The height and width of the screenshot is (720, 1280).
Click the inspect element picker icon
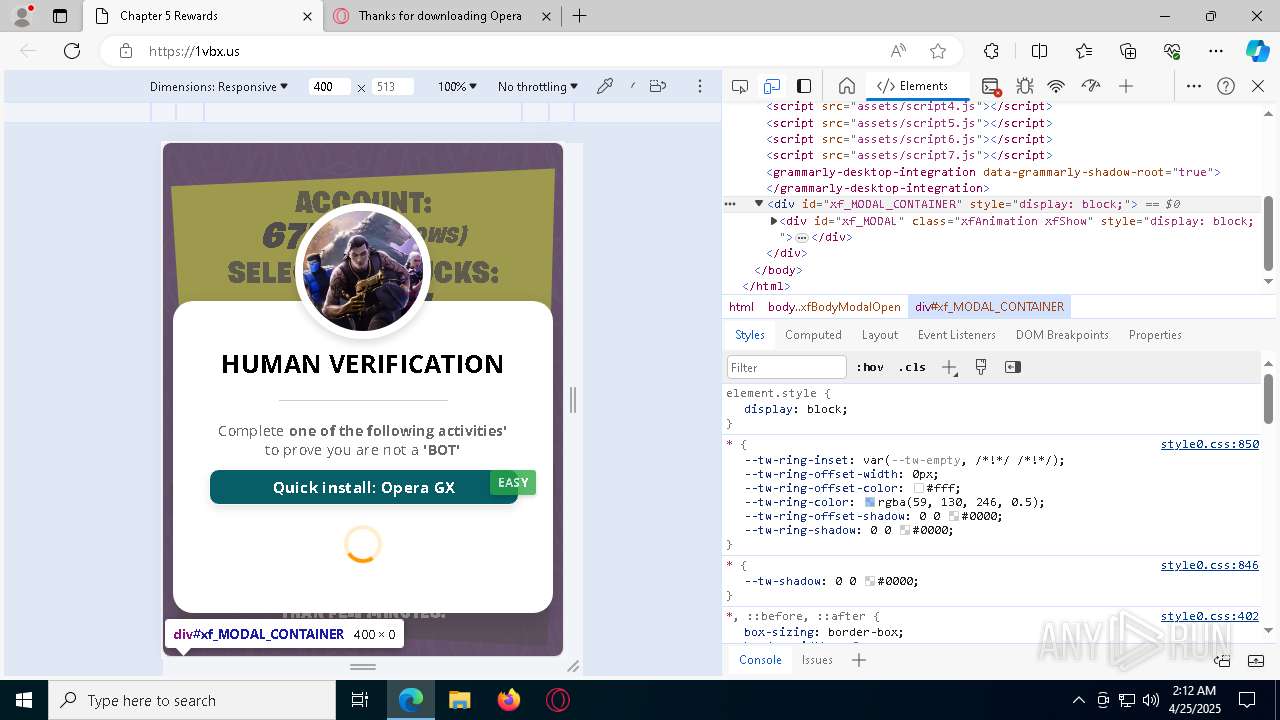point(740,86)
